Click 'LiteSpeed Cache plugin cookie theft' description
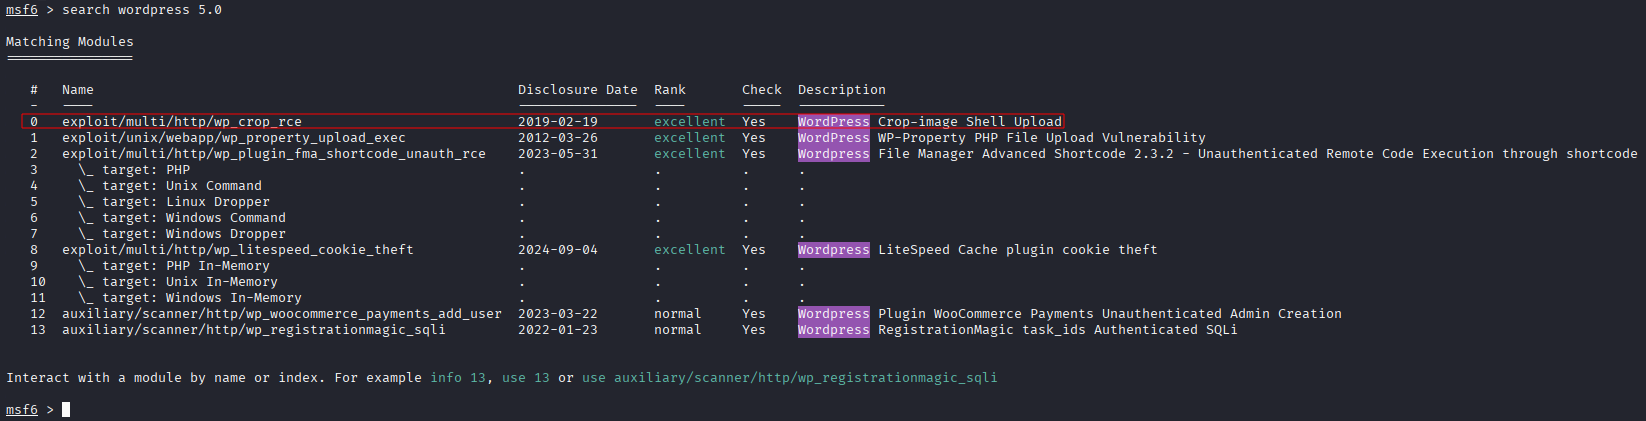 pos(1018,250)
